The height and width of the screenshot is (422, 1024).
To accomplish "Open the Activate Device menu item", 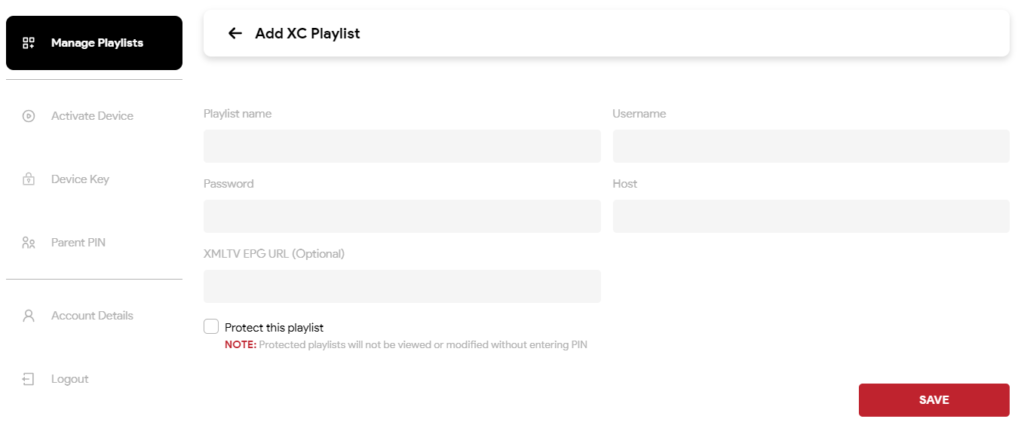I will [92, 116].
